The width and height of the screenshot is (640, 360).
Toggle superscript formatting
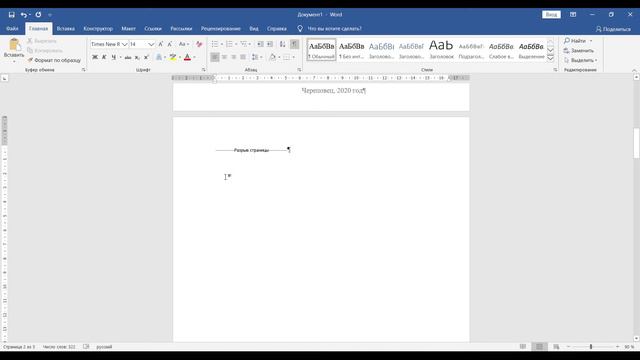(x=146, y=57)
